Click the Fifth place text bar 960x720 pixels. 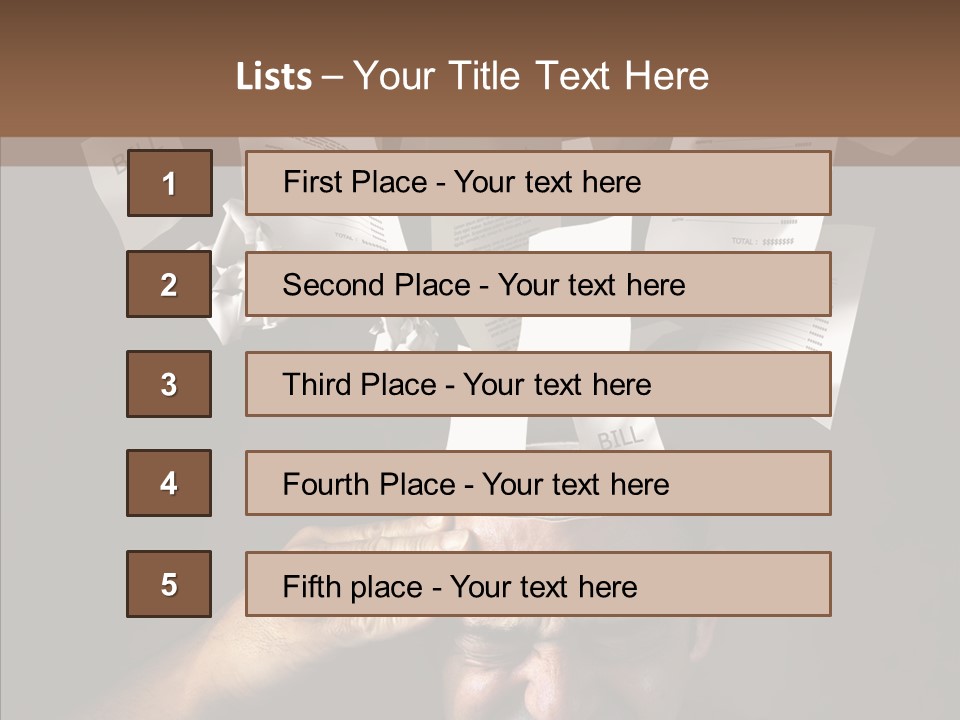(x=538, y=584)
